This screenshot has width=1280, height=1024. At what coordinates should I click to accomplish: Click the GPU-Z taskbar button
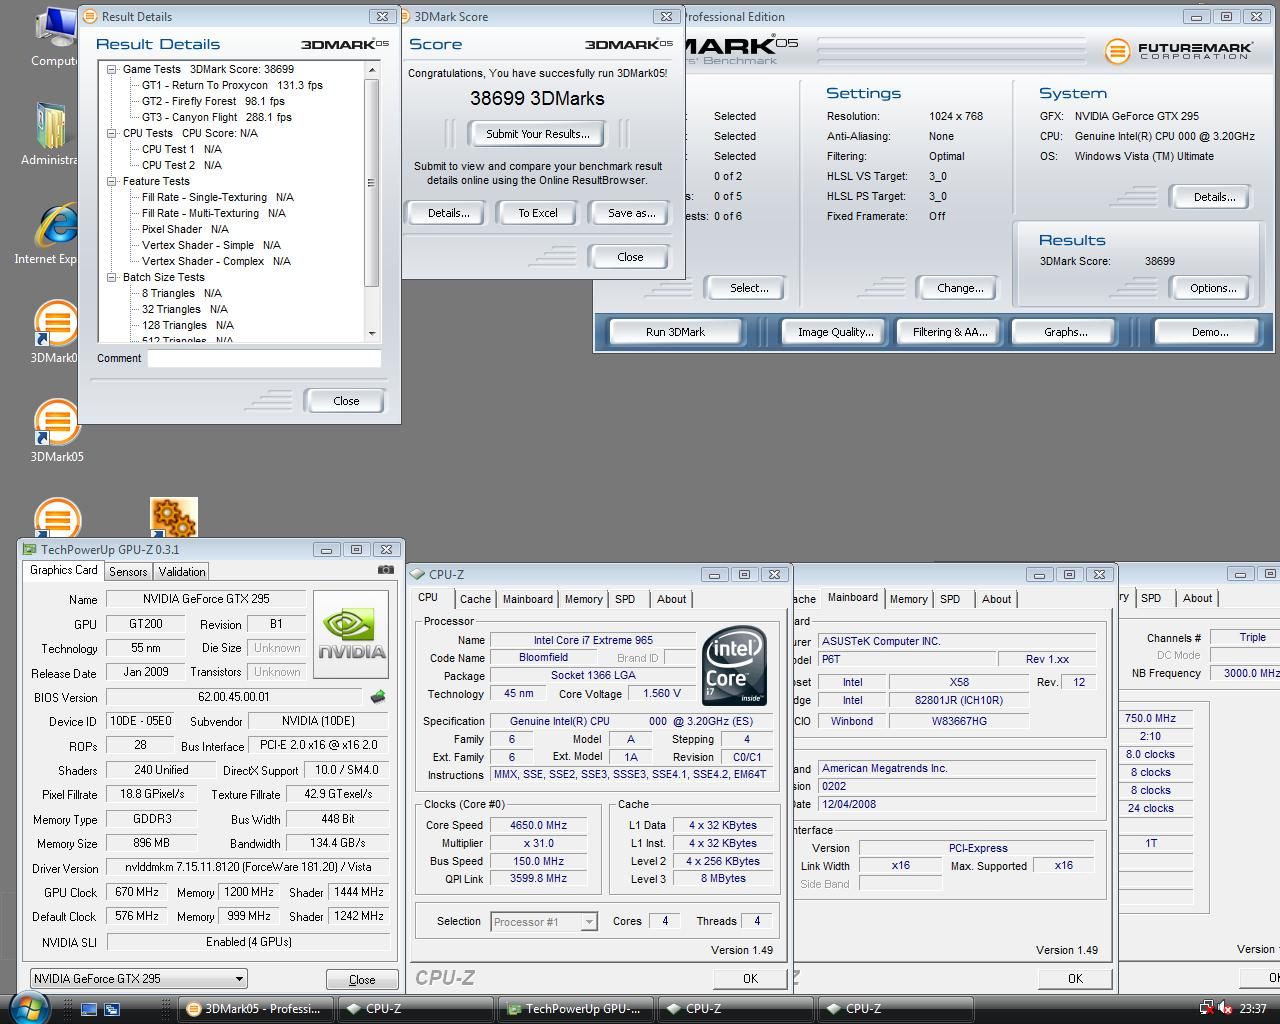click(576, 1009)
